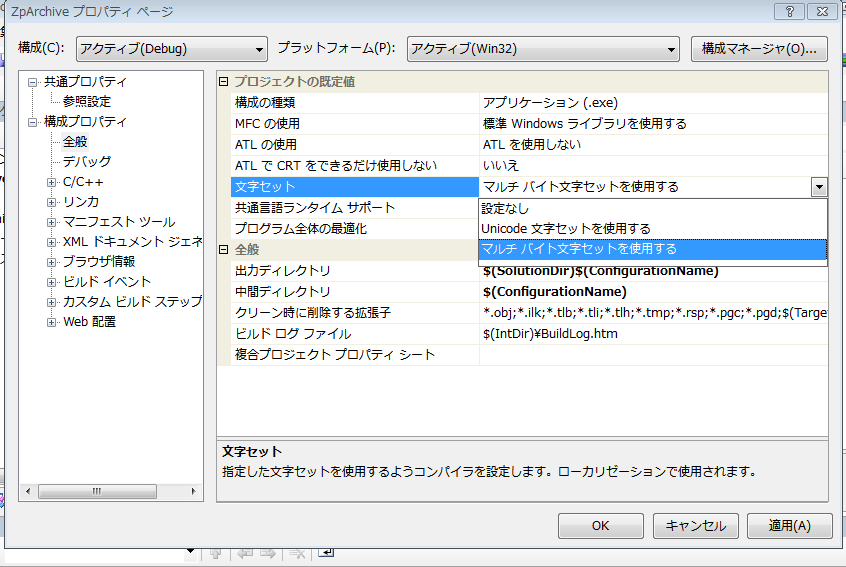Screen dimensions: 846x567
Task: Click the help question mark button
Action: 789,11
